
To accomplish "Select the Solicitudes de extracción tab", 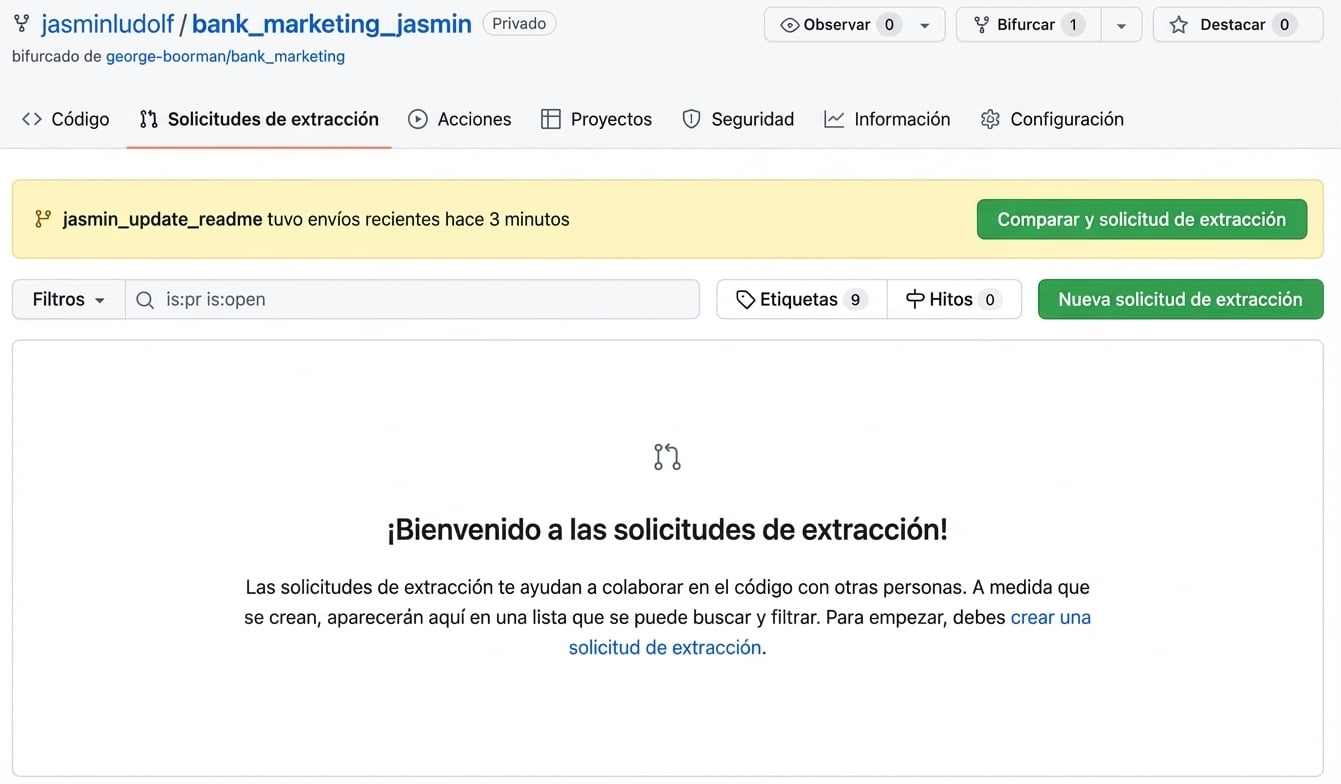I will 259,119.
